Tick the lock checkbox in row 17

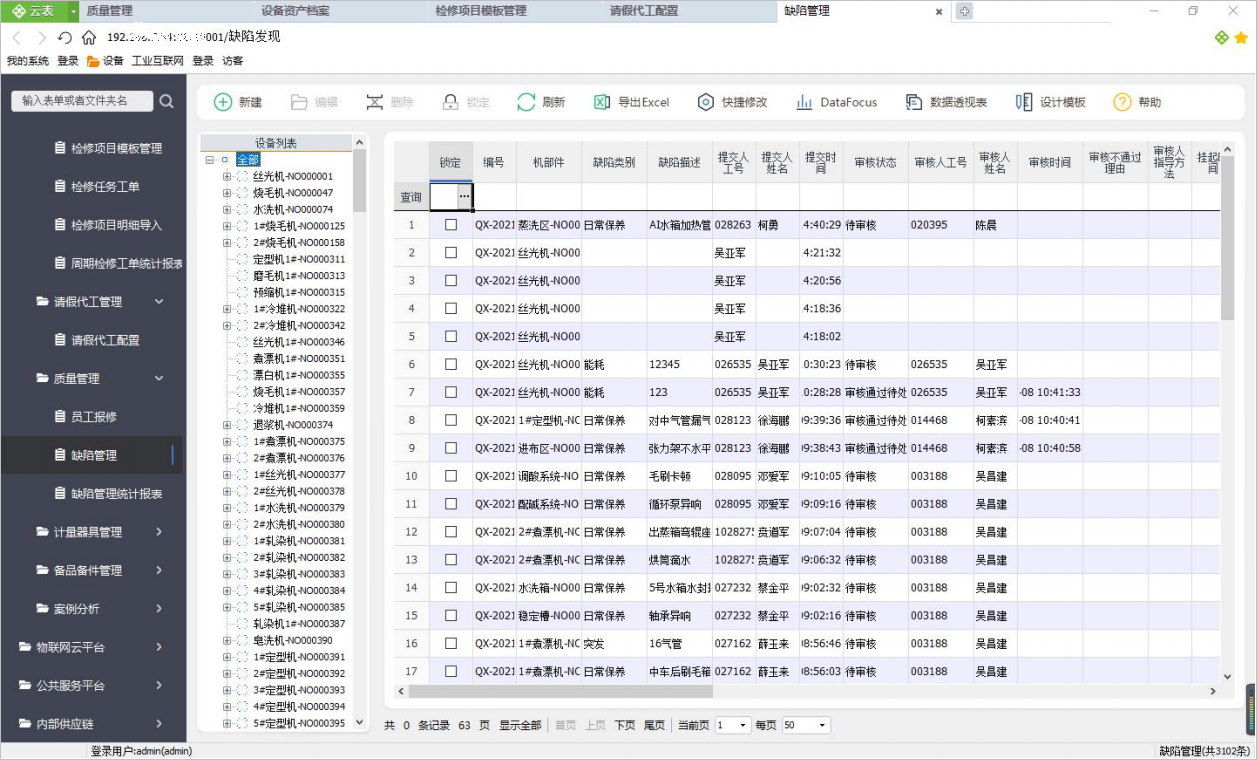tap(451, 671)
